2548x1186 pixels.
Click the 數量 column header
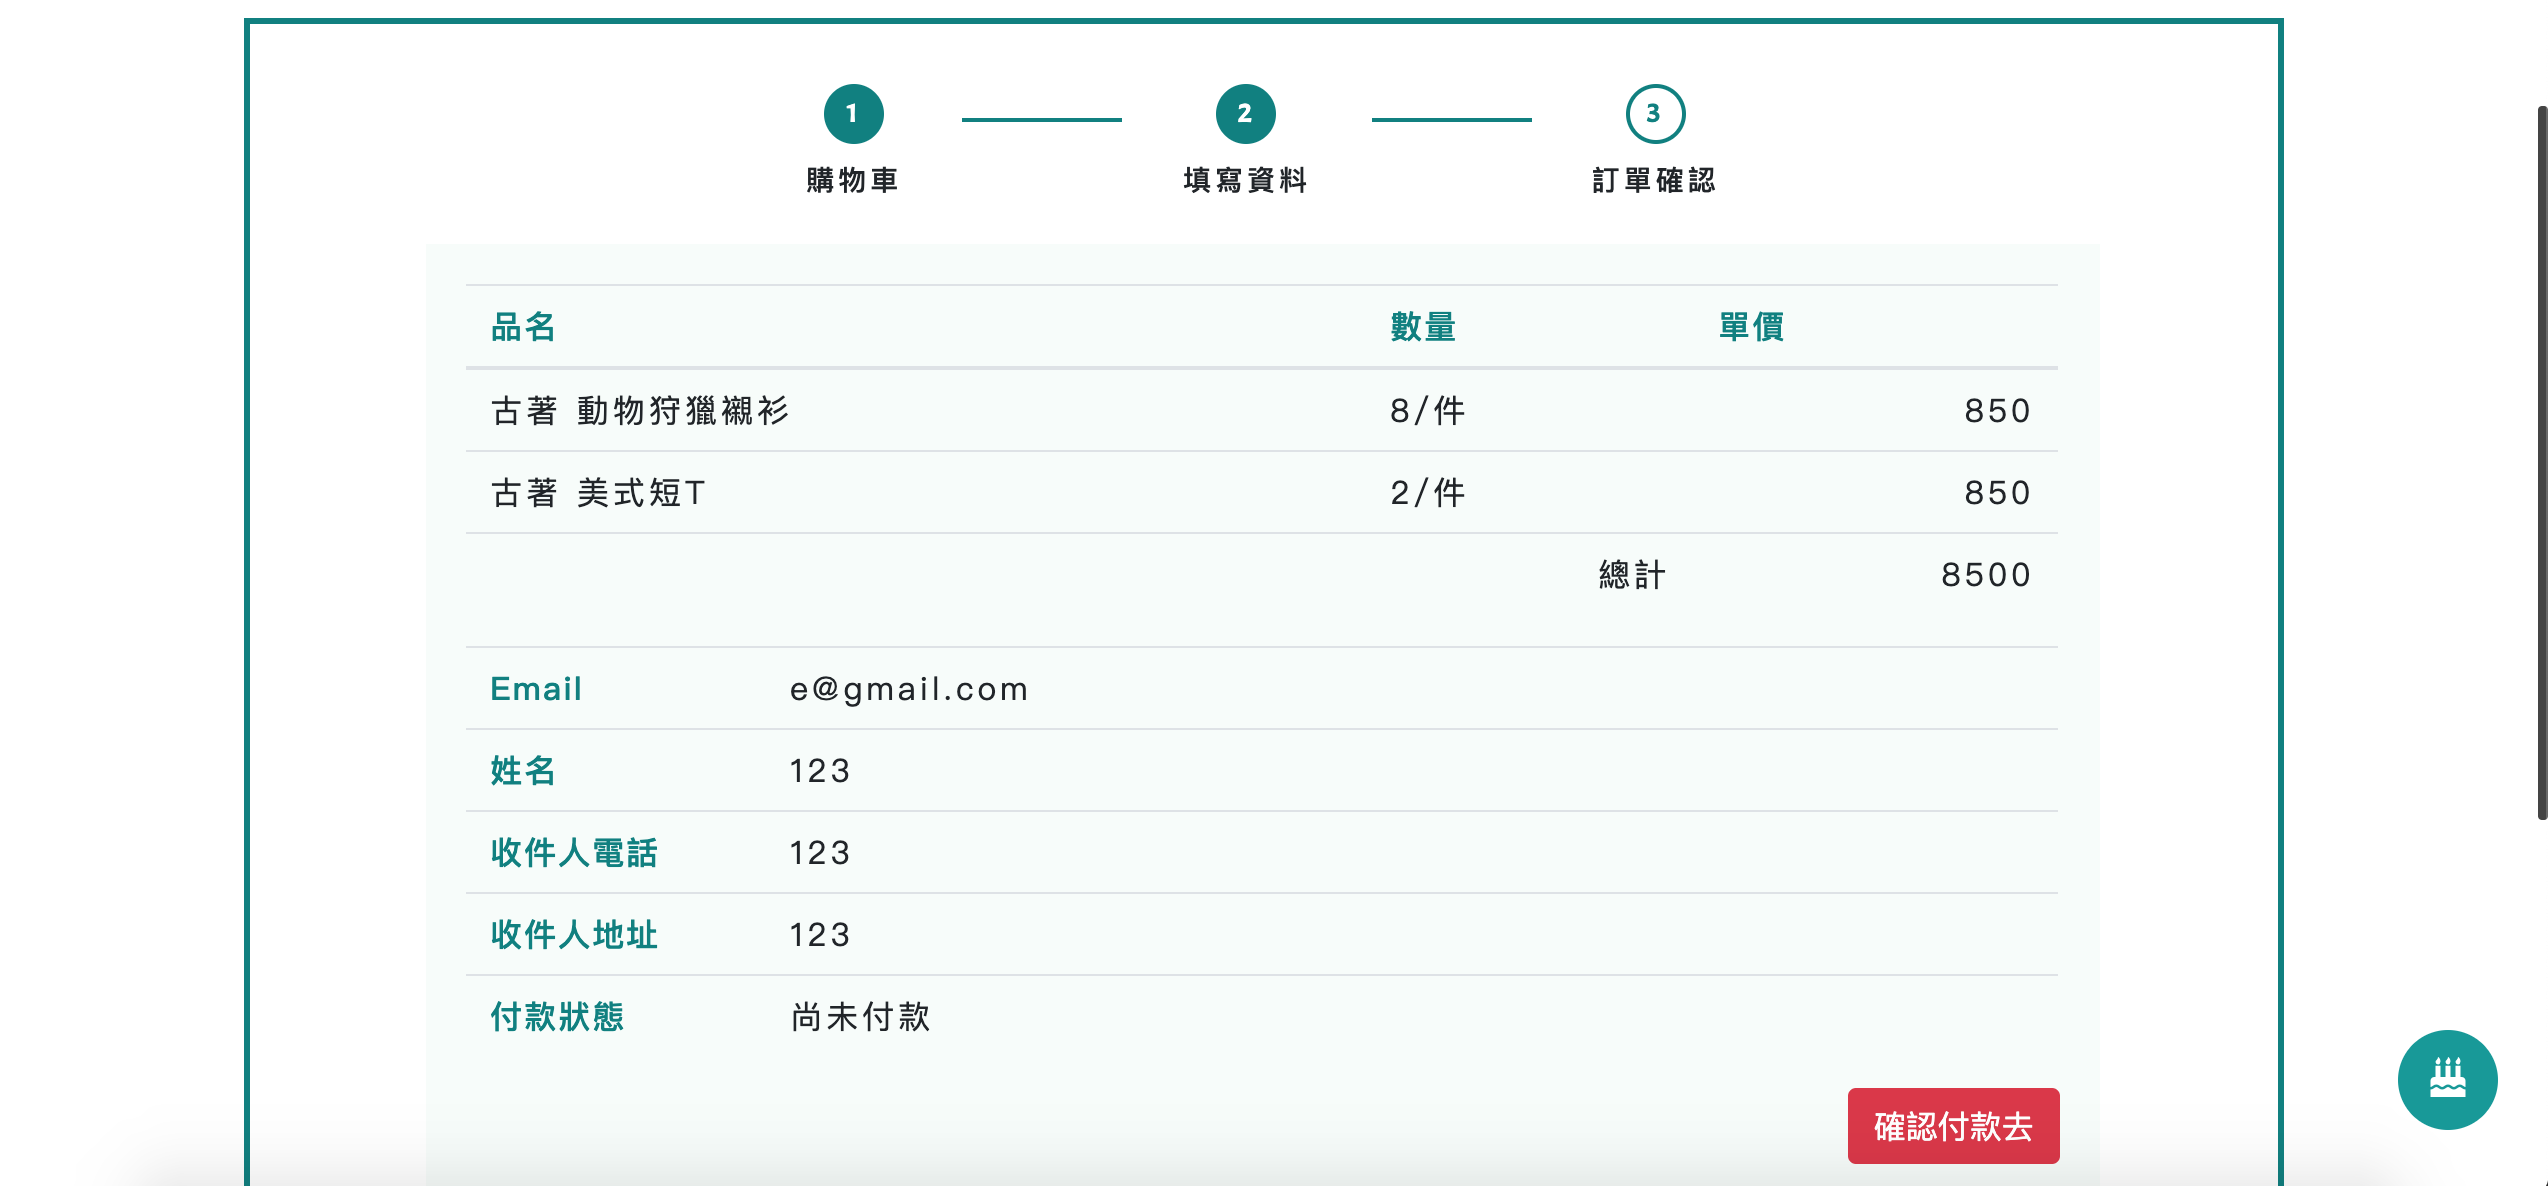point(1422,328)
